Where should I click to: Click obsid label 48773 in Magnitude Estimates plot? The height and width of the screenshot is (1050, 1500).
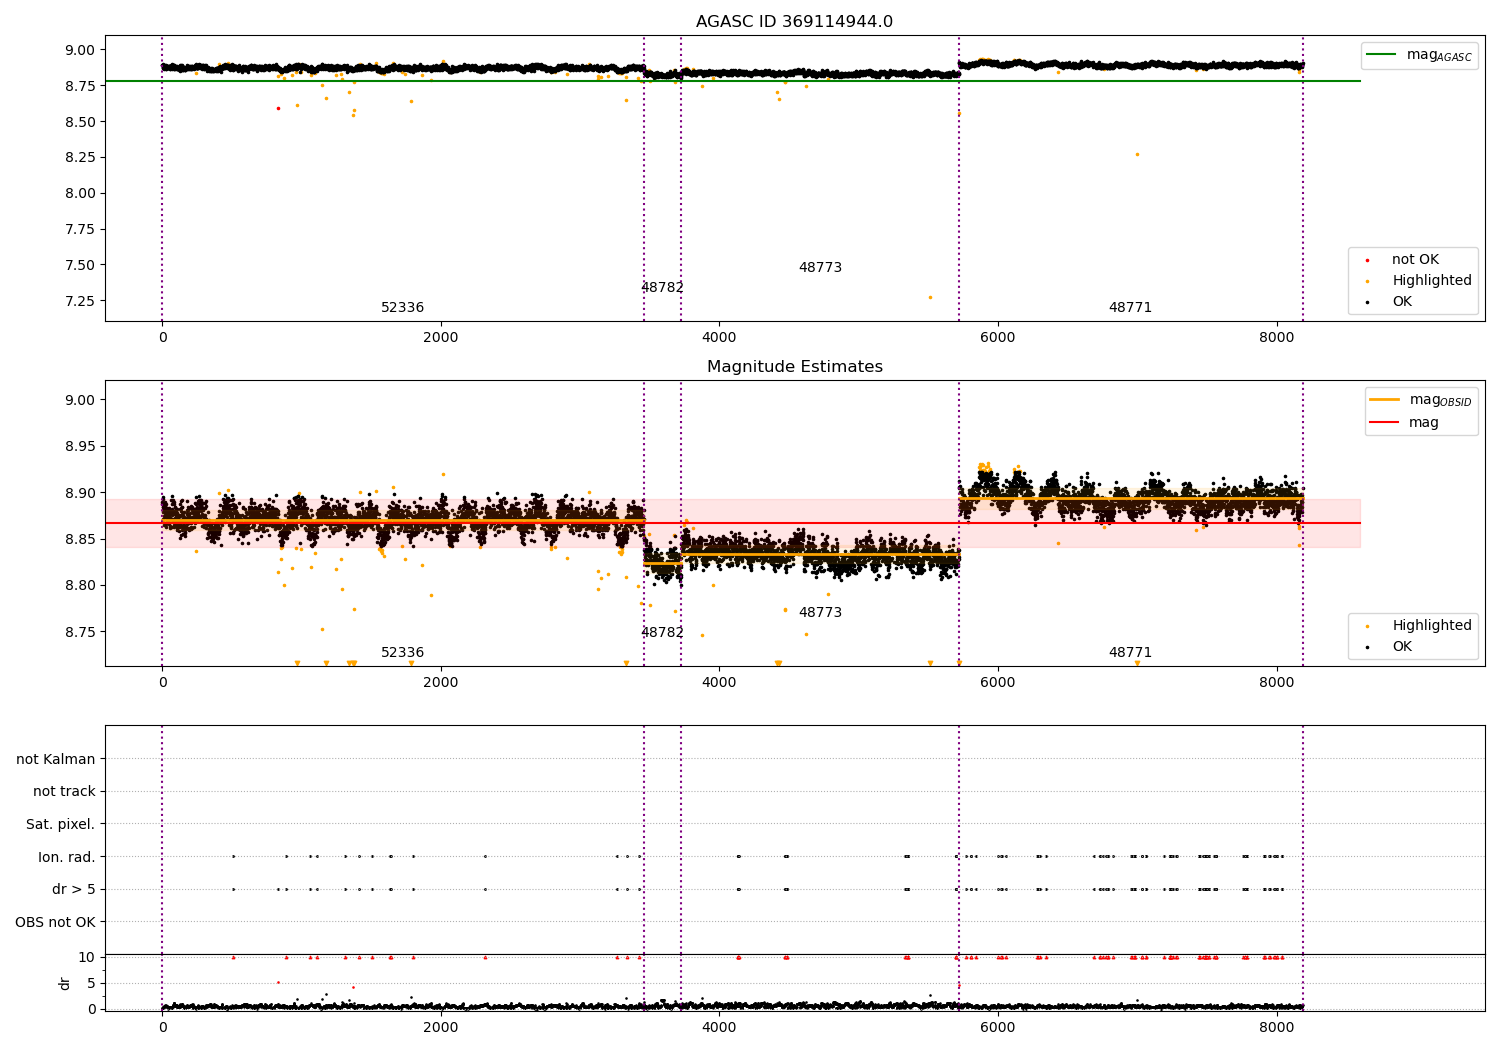pos(820,613)
